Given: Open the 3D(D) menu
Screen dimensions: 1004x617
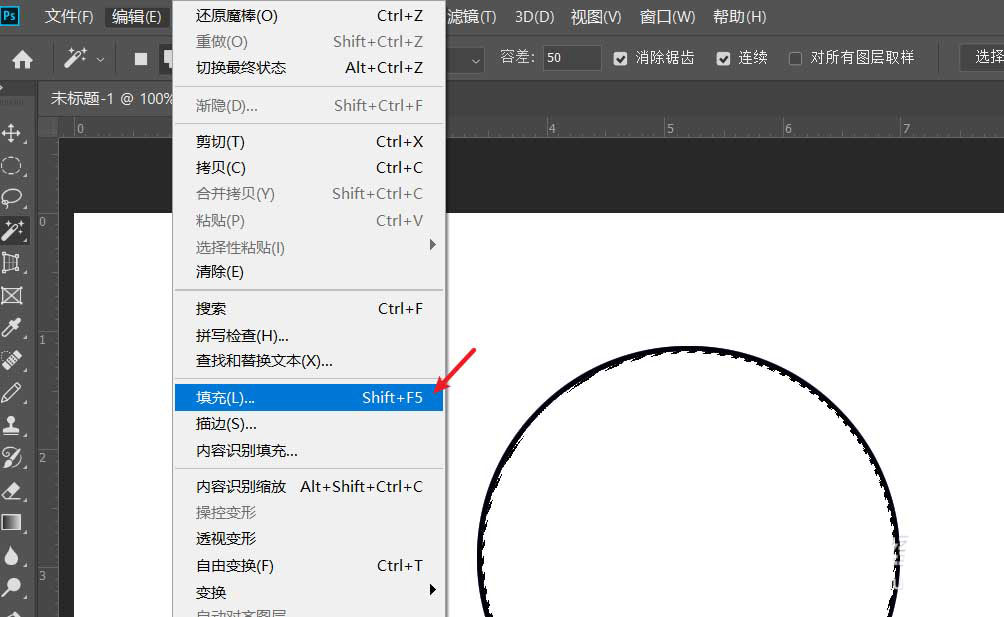Looking at the screenshot, I should click(x=535, y=17).
